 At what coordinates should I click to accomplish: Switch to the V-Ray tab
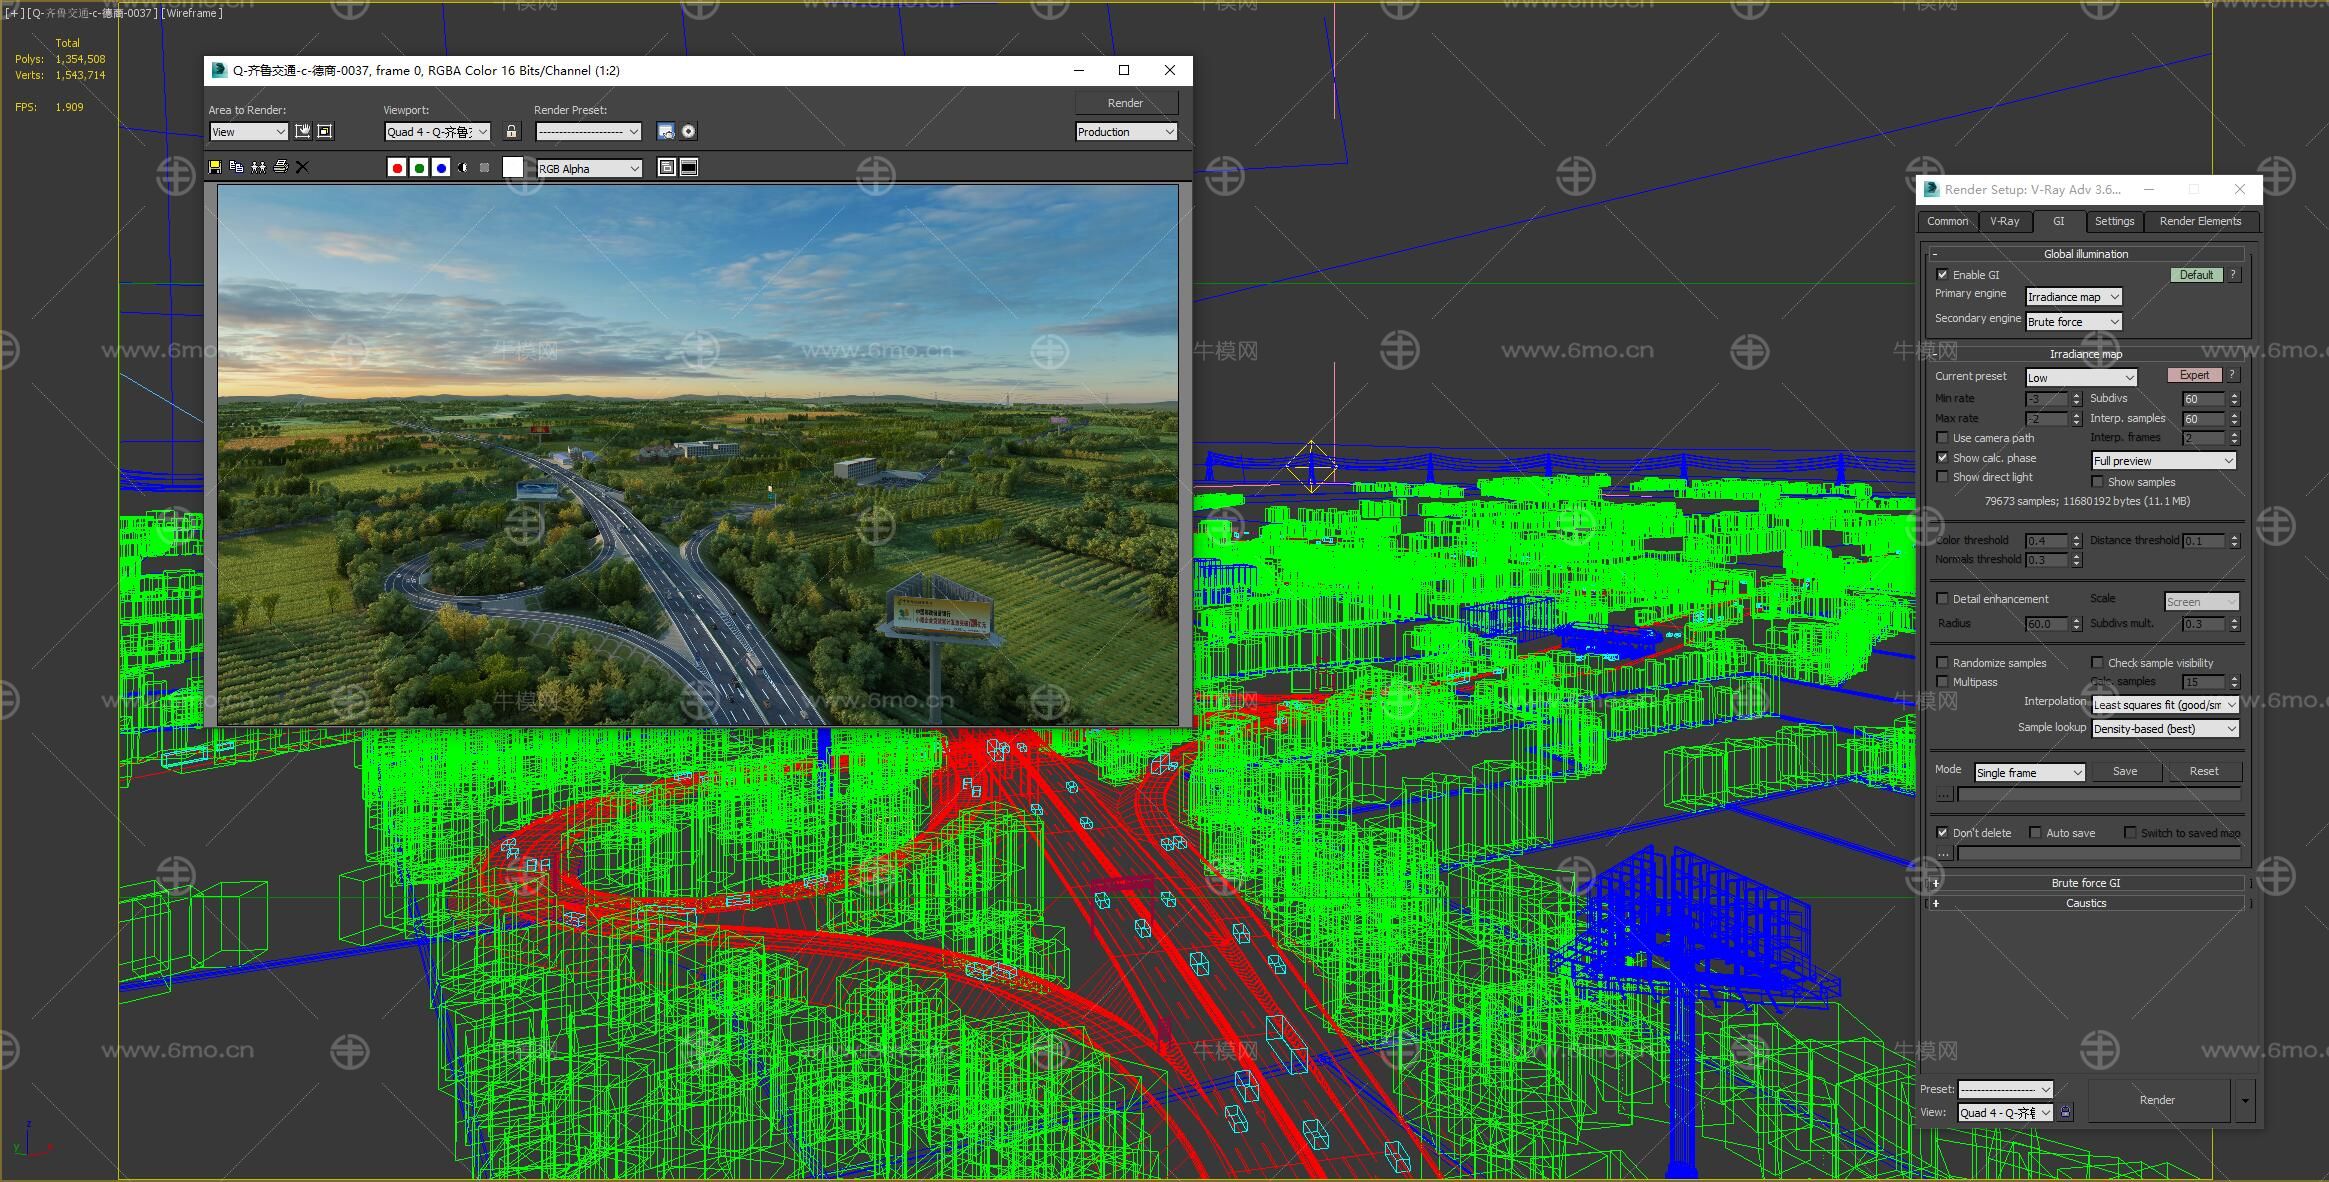click(2004, 221)
